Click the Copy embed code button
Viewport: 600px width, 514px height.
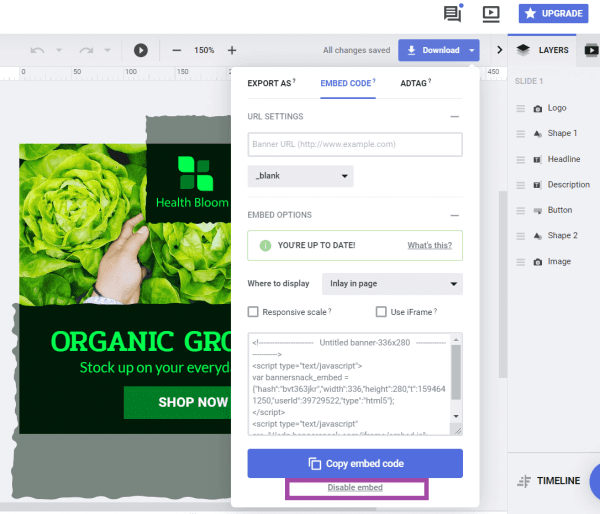point(355,464)
